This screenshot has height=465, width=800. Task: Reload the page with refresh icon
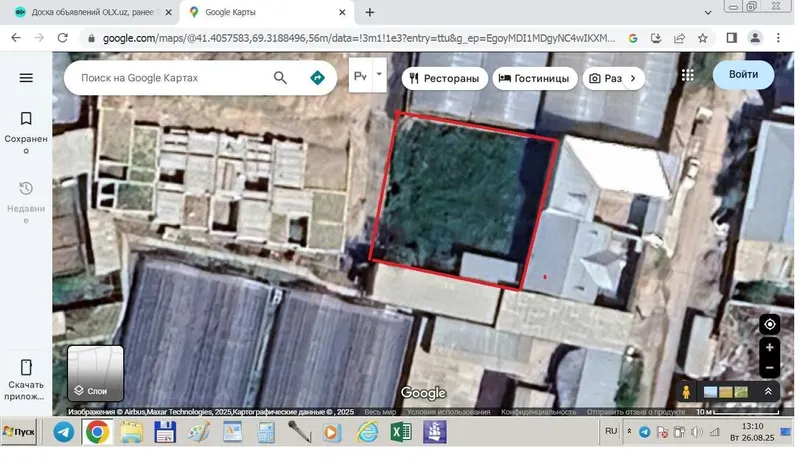pyautogui.click(x=62, y=38)
